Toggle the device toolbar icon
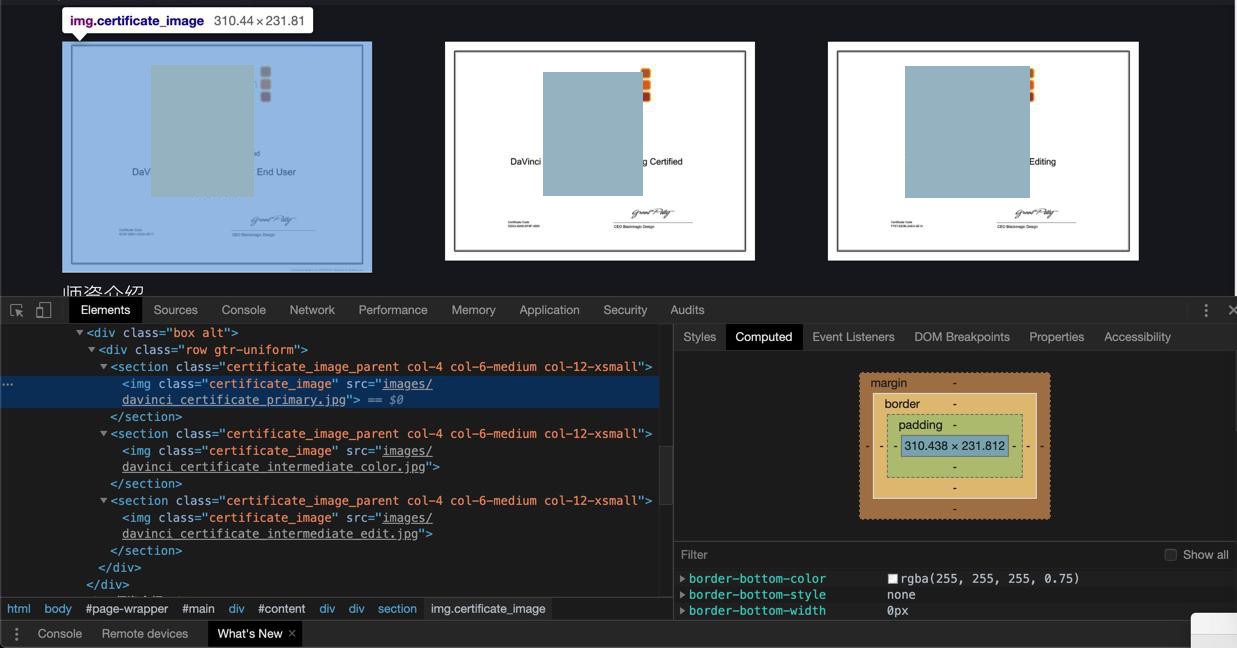This screenshot has height=648, width=1237. [44, 310]
